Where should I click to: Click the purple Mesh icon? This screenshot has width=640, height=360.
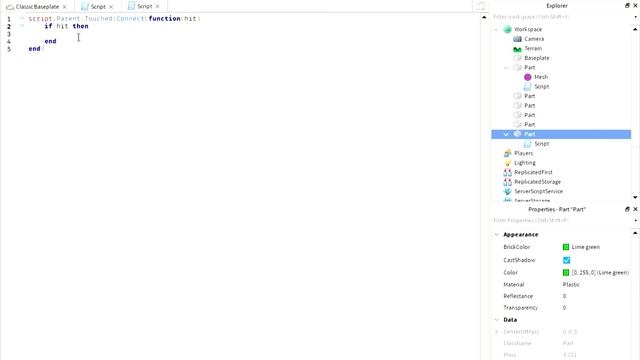coord(527,77)
